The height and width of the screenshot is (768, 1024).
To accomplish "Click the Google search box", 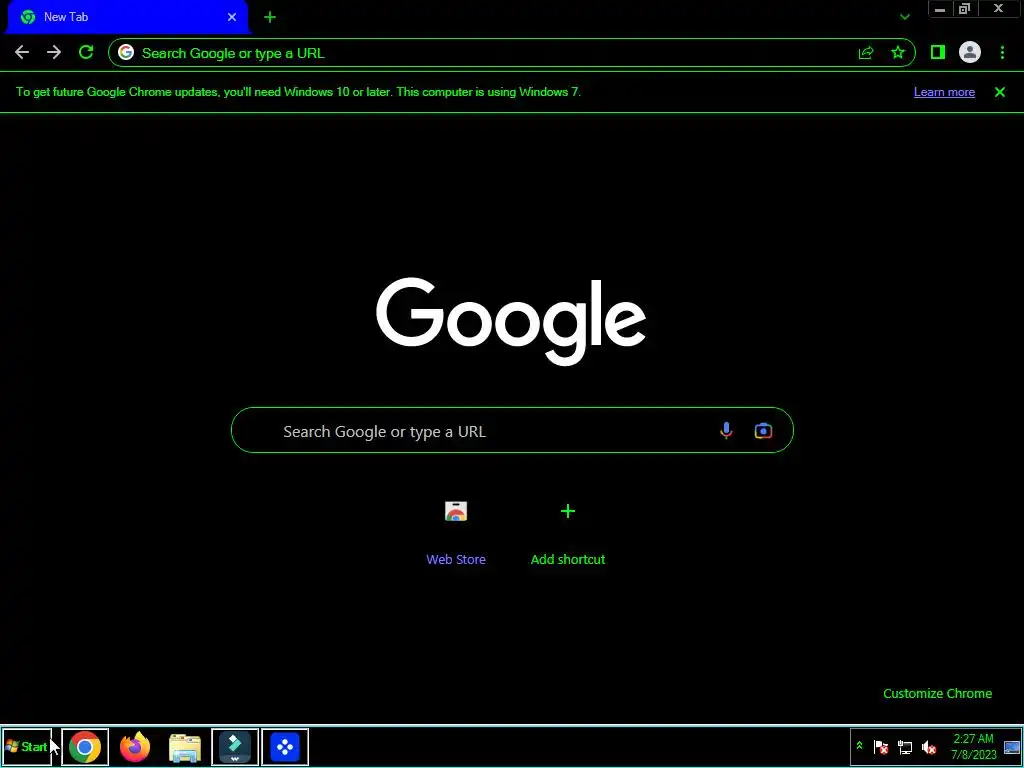I will (x=512, y=430).
